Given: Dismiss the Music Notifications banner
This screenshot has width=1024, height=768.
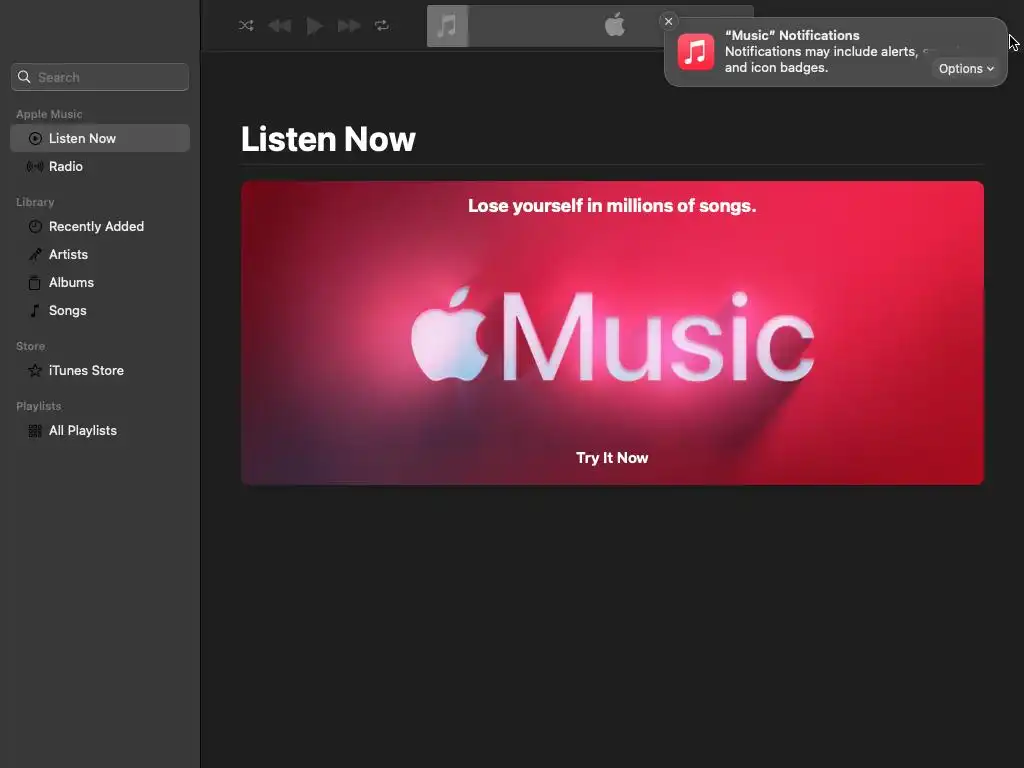Looking at the screenshot, I should [668, 22].
